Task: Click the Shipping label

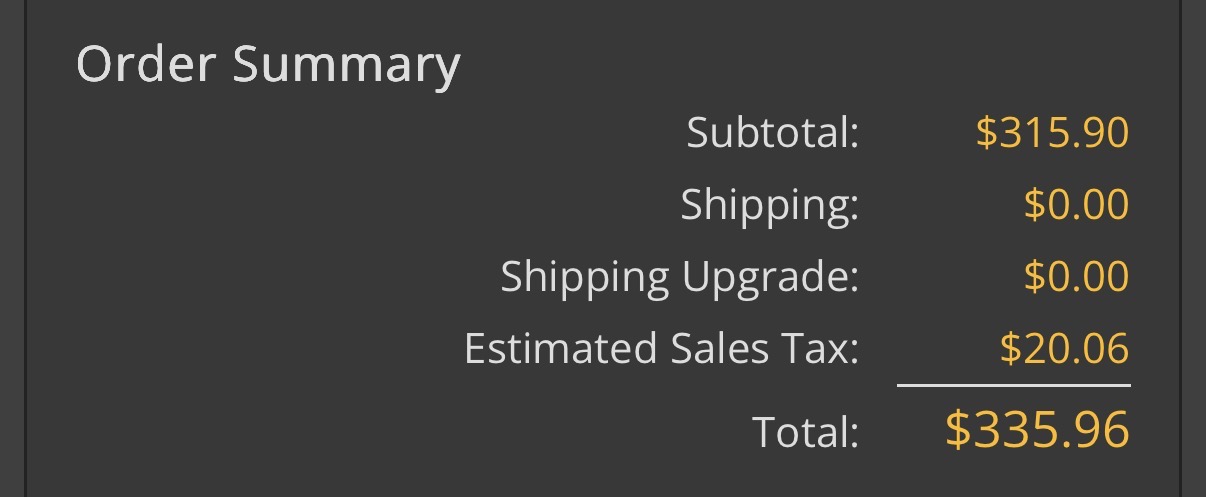Action: (x=769, y=205)
